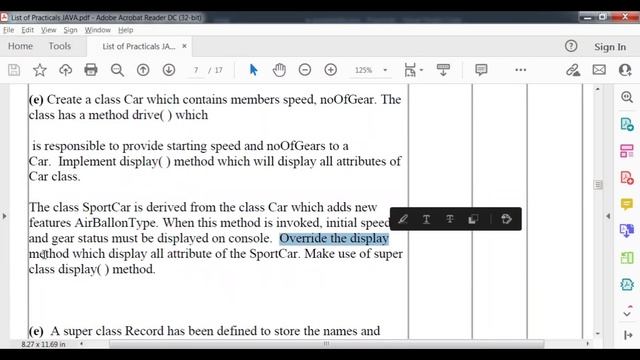This screenshot has height=360, width=640.
Task: Click the horizontal scrollbar thumb
Action: [x=327, y=344]
